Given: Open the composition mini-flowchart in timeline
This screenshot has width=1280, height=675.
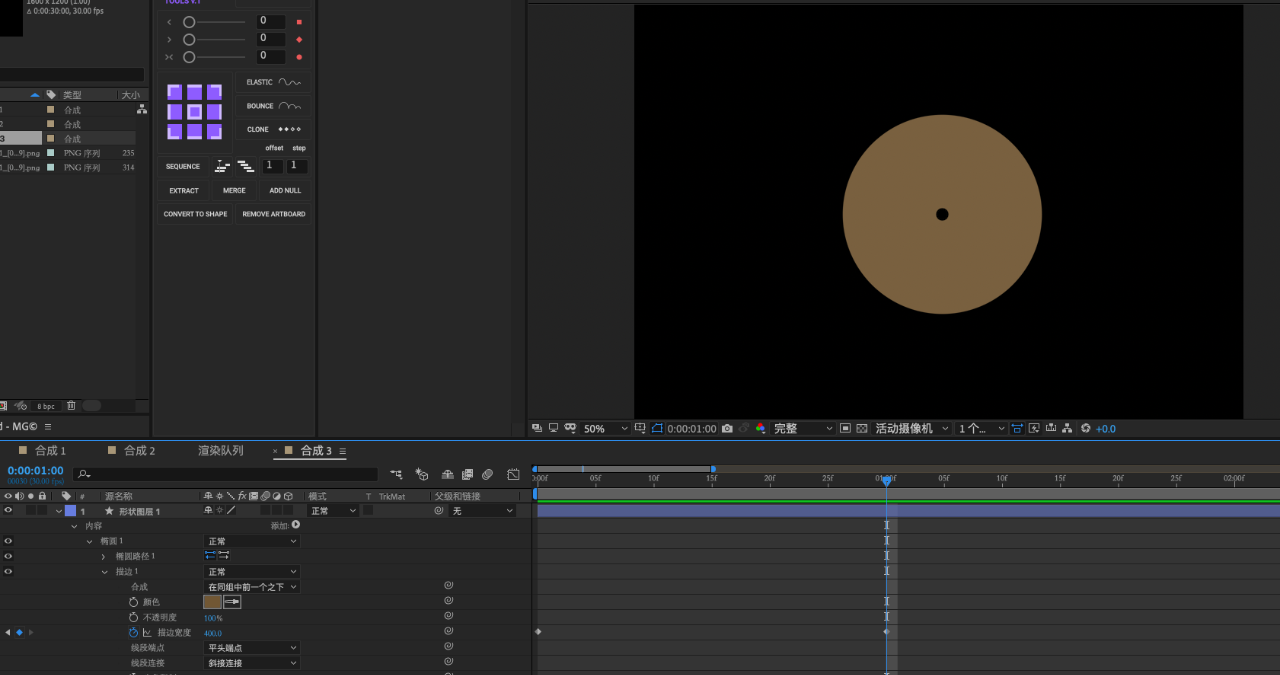Looking at the screenshot, I should 397,474.
